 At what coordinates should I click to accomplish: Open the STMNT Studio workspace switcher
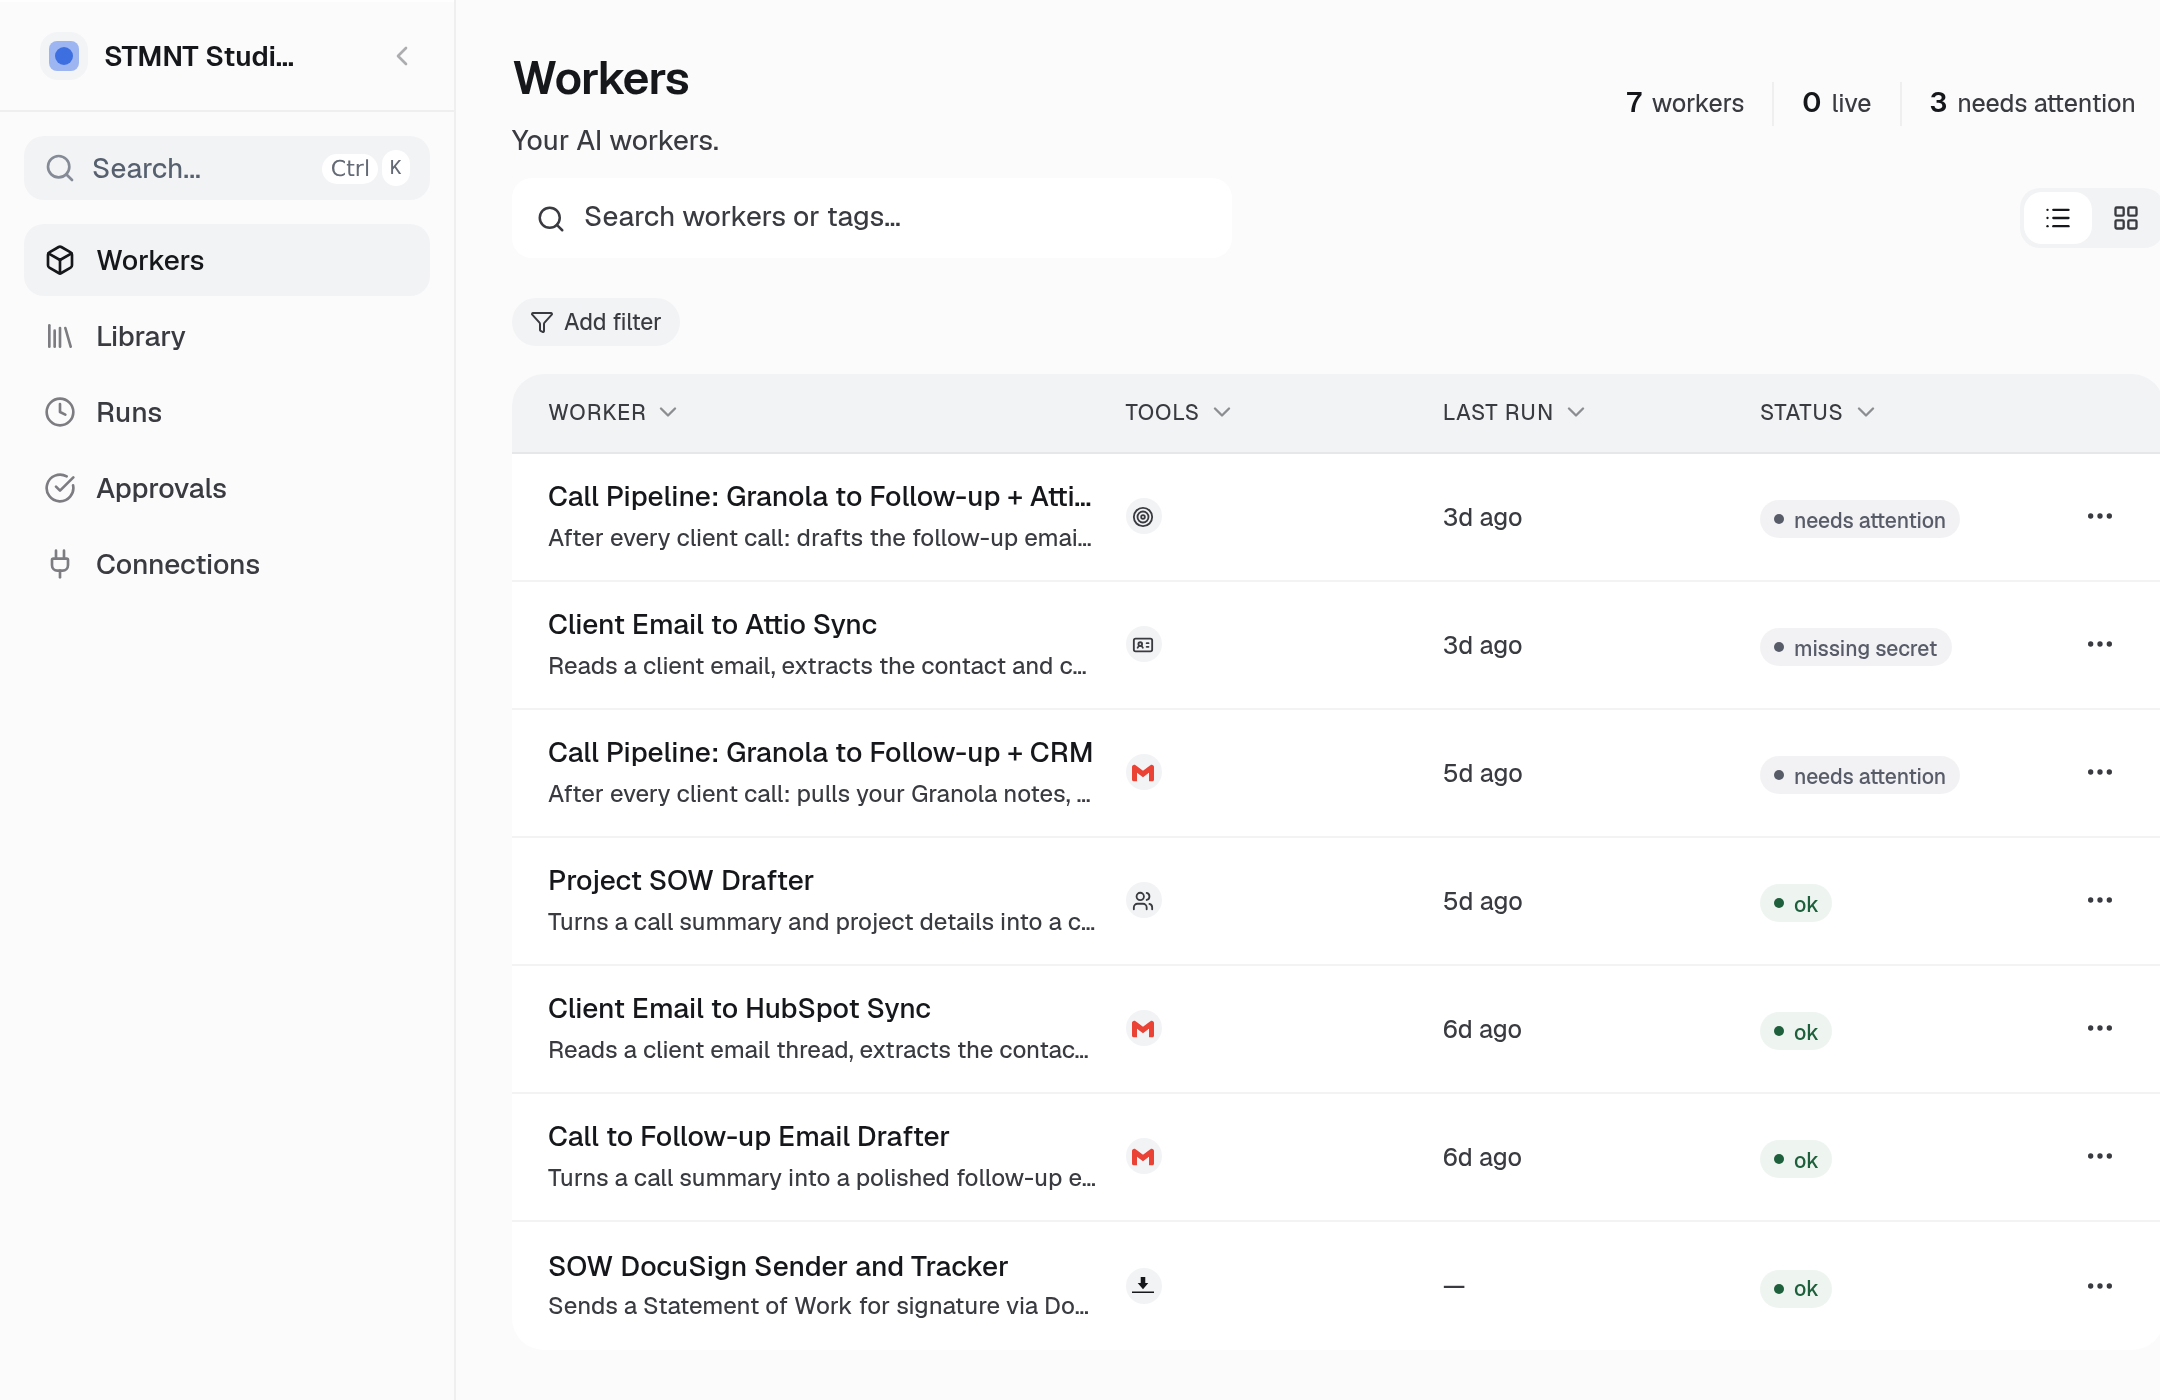point(168,56)
